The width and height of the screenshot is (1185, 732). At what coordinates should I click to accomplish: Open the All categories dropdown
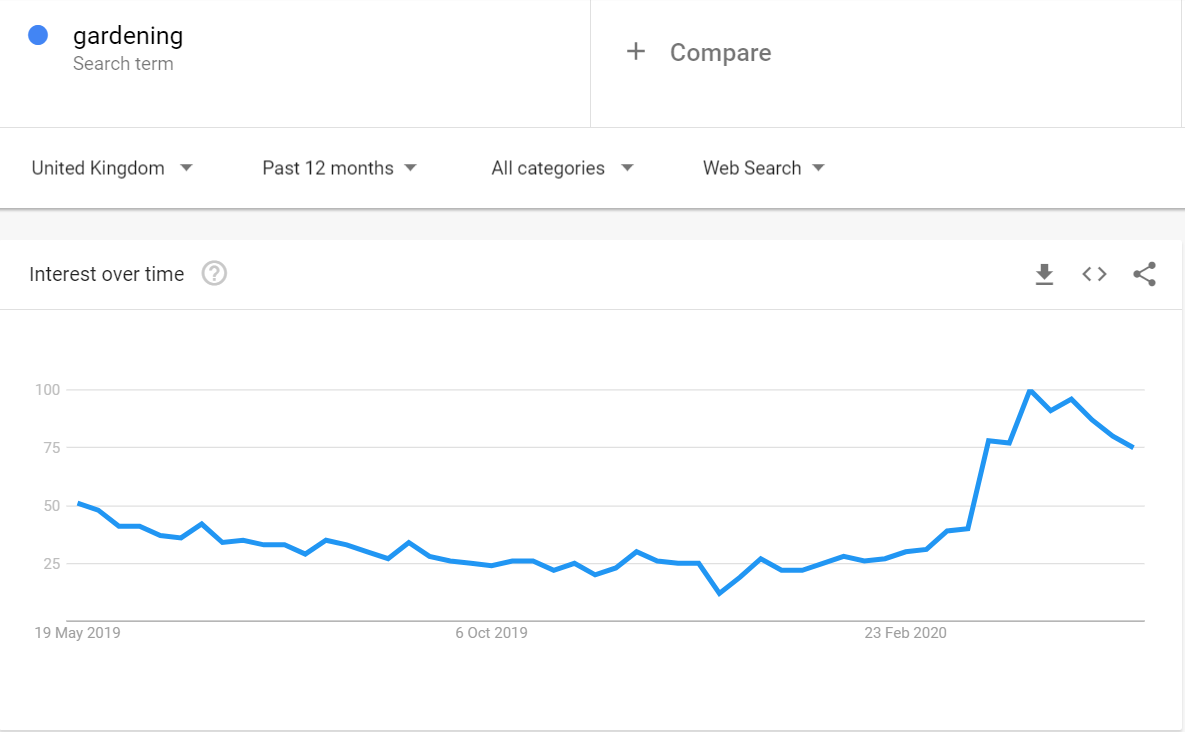coord(562,168)
